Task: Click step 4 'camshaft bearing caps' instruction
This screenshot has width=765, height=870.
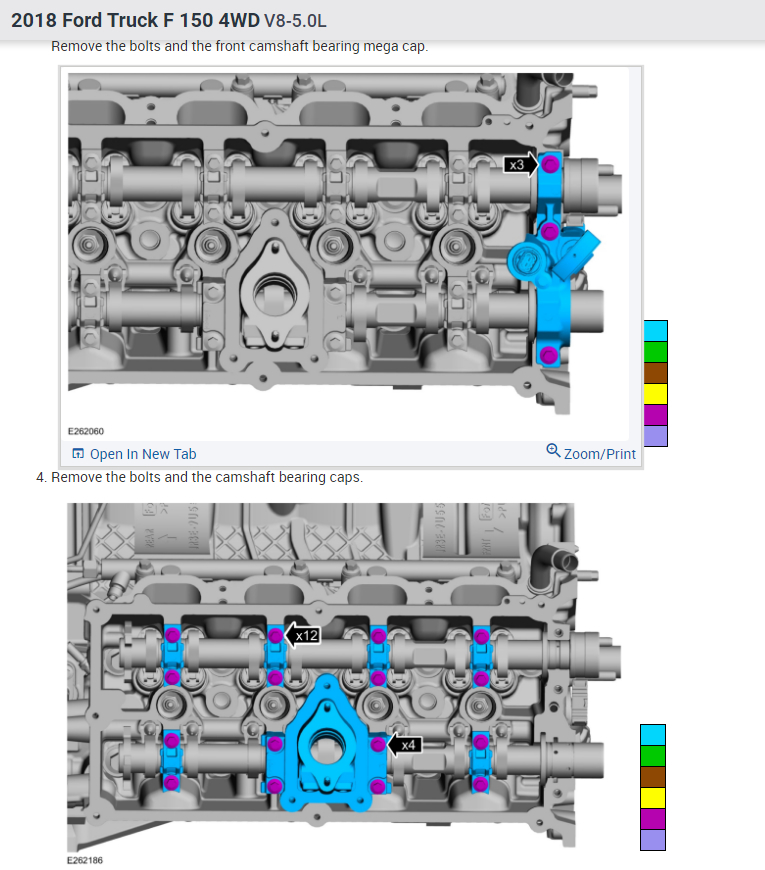Action: click(x=206, y=477)
